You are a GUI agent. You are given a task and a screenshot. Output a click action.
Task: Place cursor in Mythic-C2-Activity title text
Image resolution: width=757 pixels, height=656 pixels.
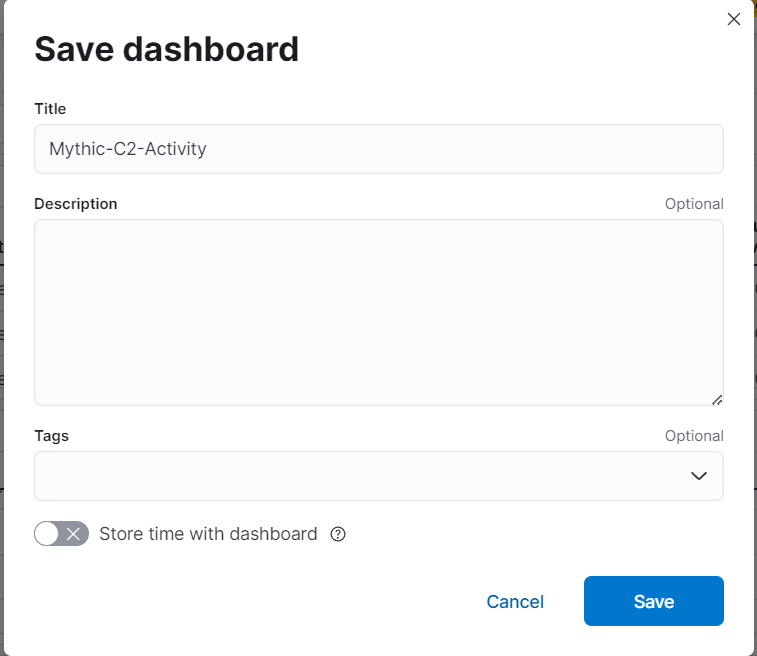tap(128, 149)
